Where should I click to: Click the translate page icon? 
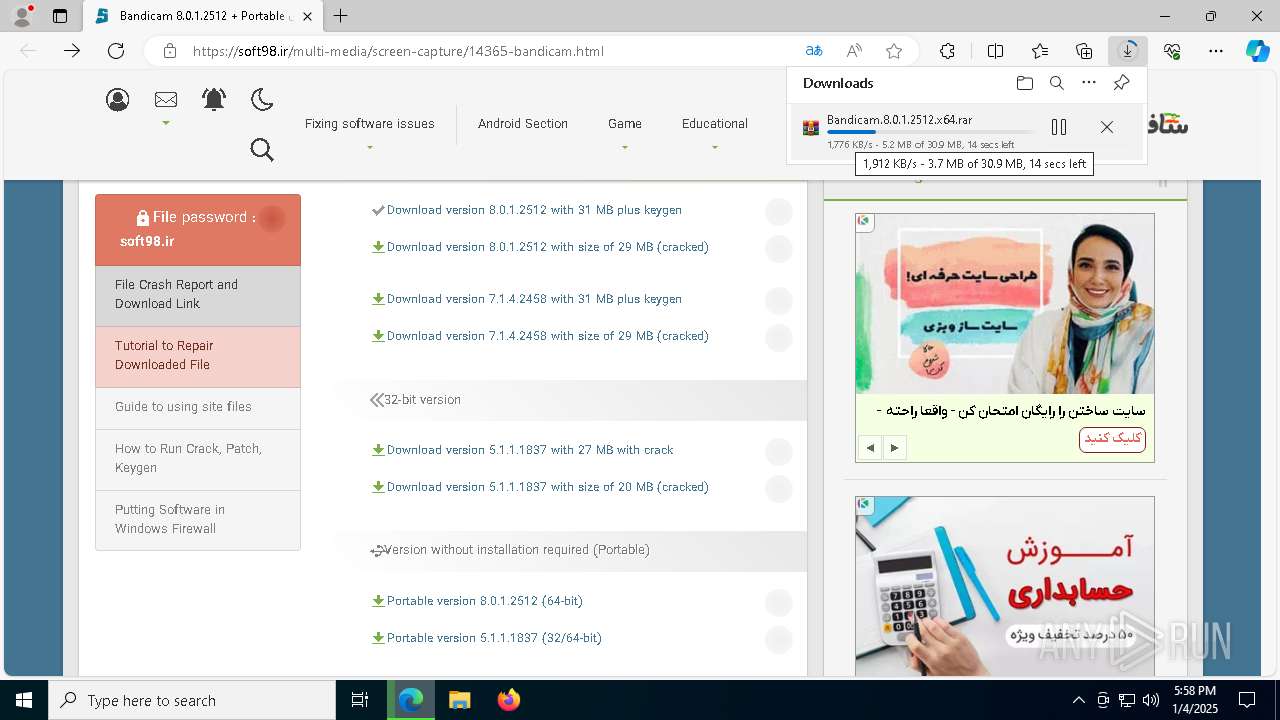click(x=814, y=51)
